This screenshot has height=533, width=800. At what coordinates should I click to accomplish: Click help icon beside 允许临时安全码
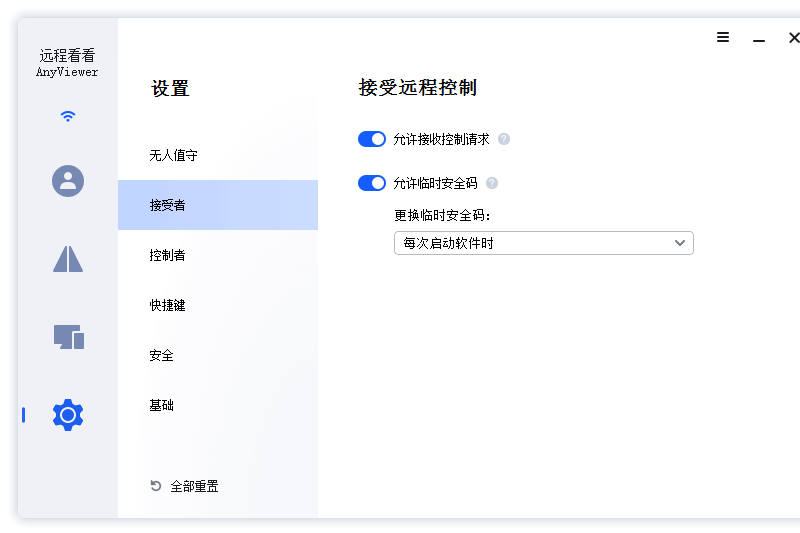[x=491, y=183]
